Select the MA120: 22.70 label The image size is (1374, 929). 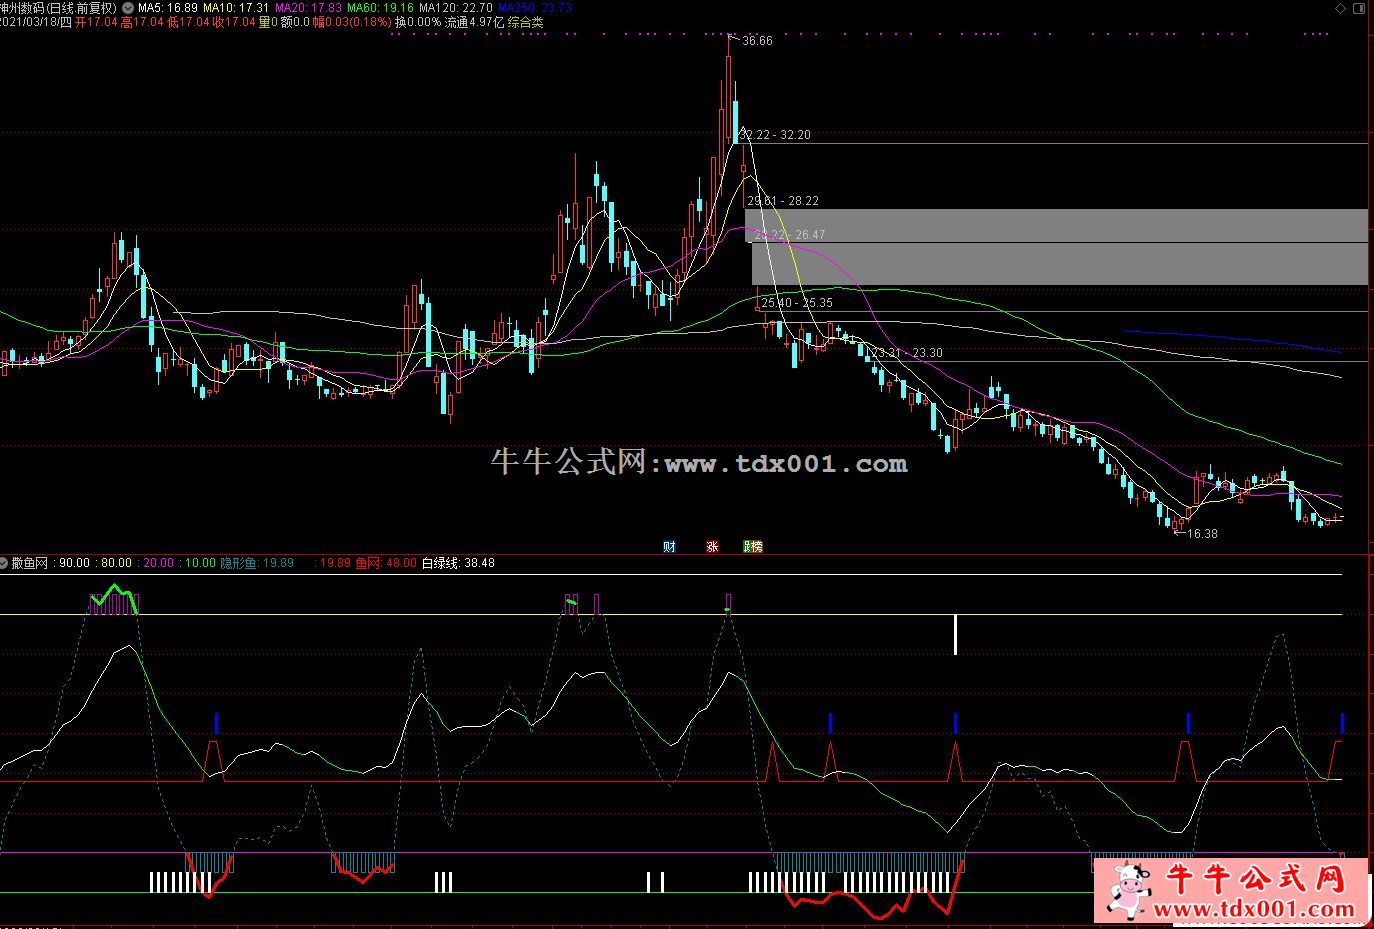pos(455,7)
